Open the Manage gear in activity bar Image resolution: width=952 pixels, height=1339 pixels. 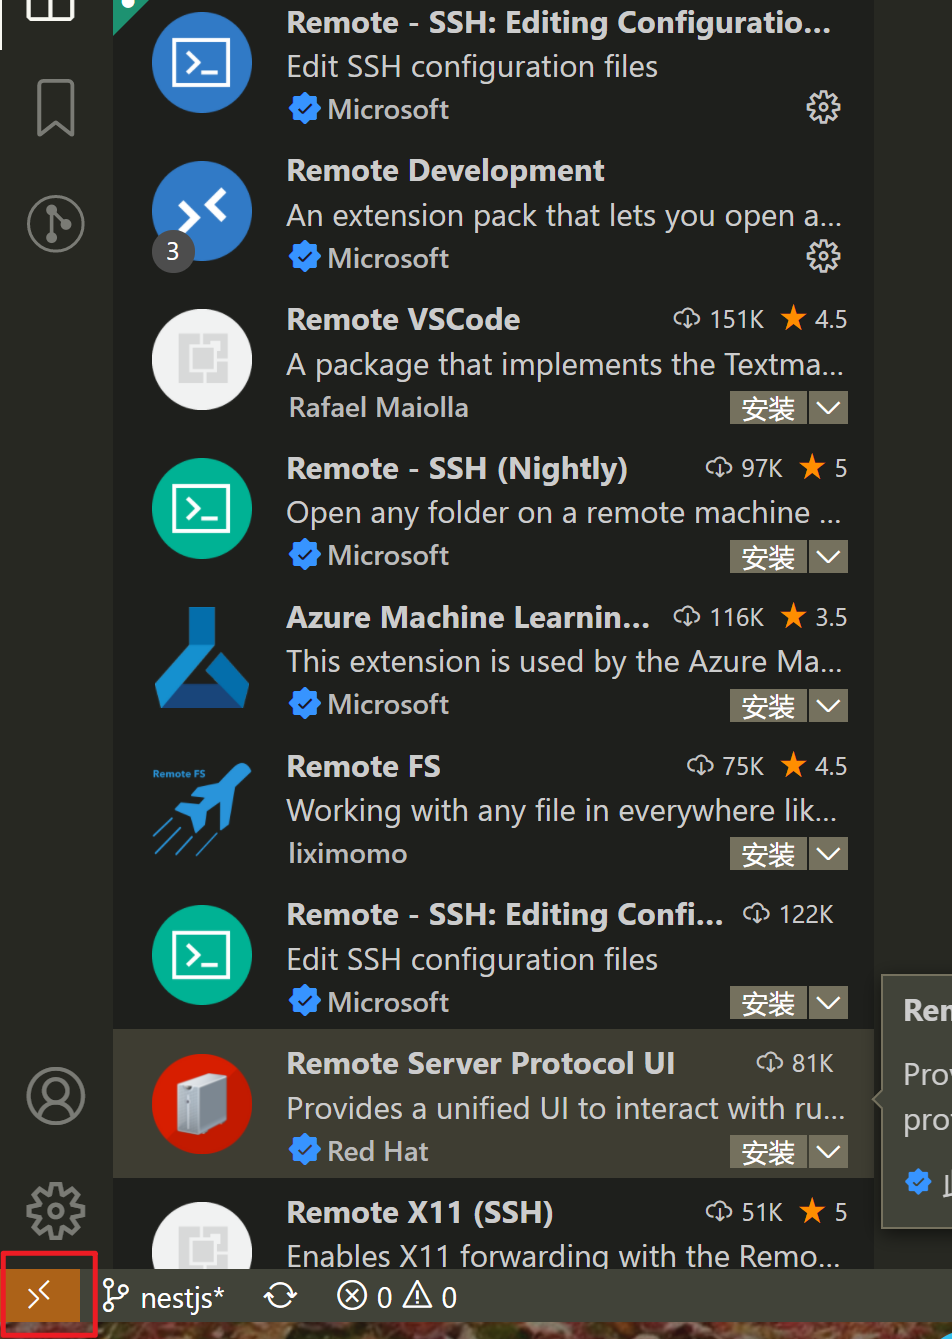tap(56, 1210)
